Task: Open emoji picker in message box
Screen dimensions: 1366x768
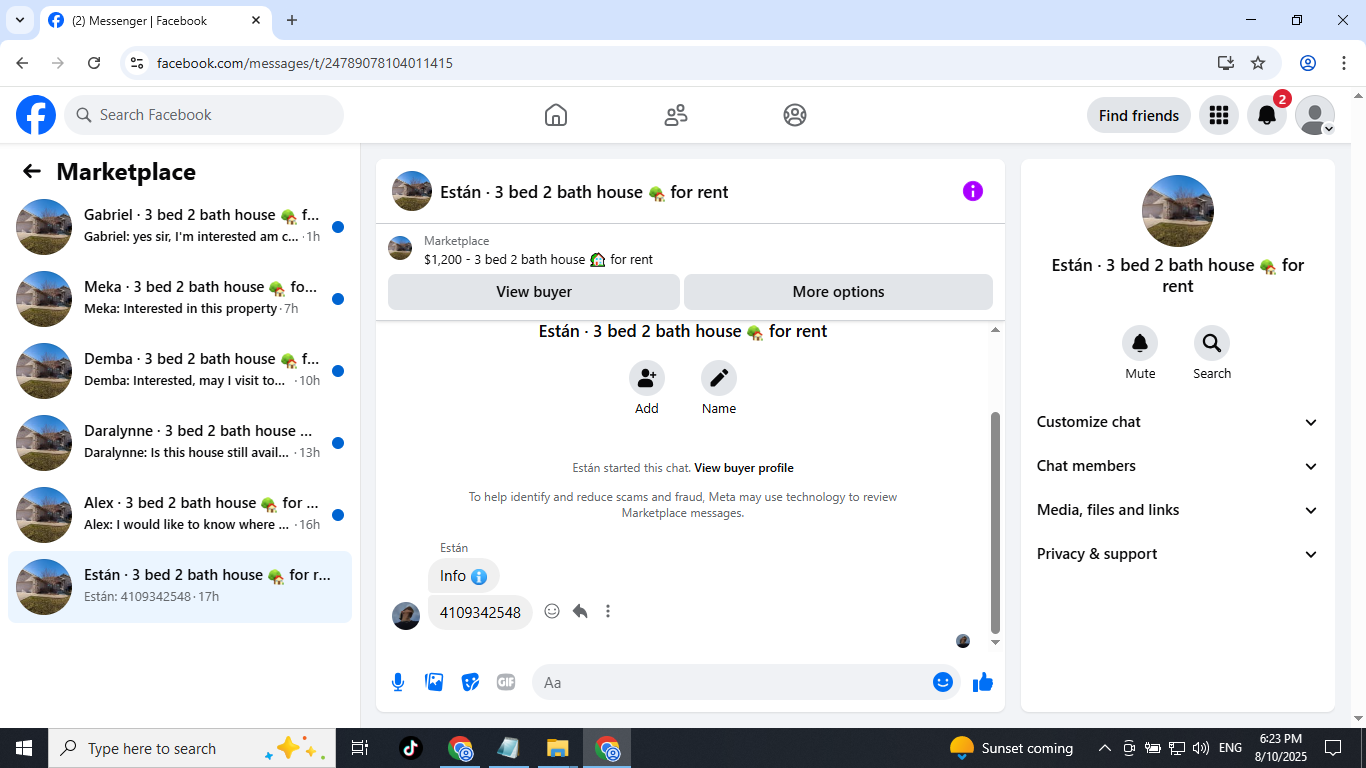Action: pyautogui.click(x=942, y=682)
